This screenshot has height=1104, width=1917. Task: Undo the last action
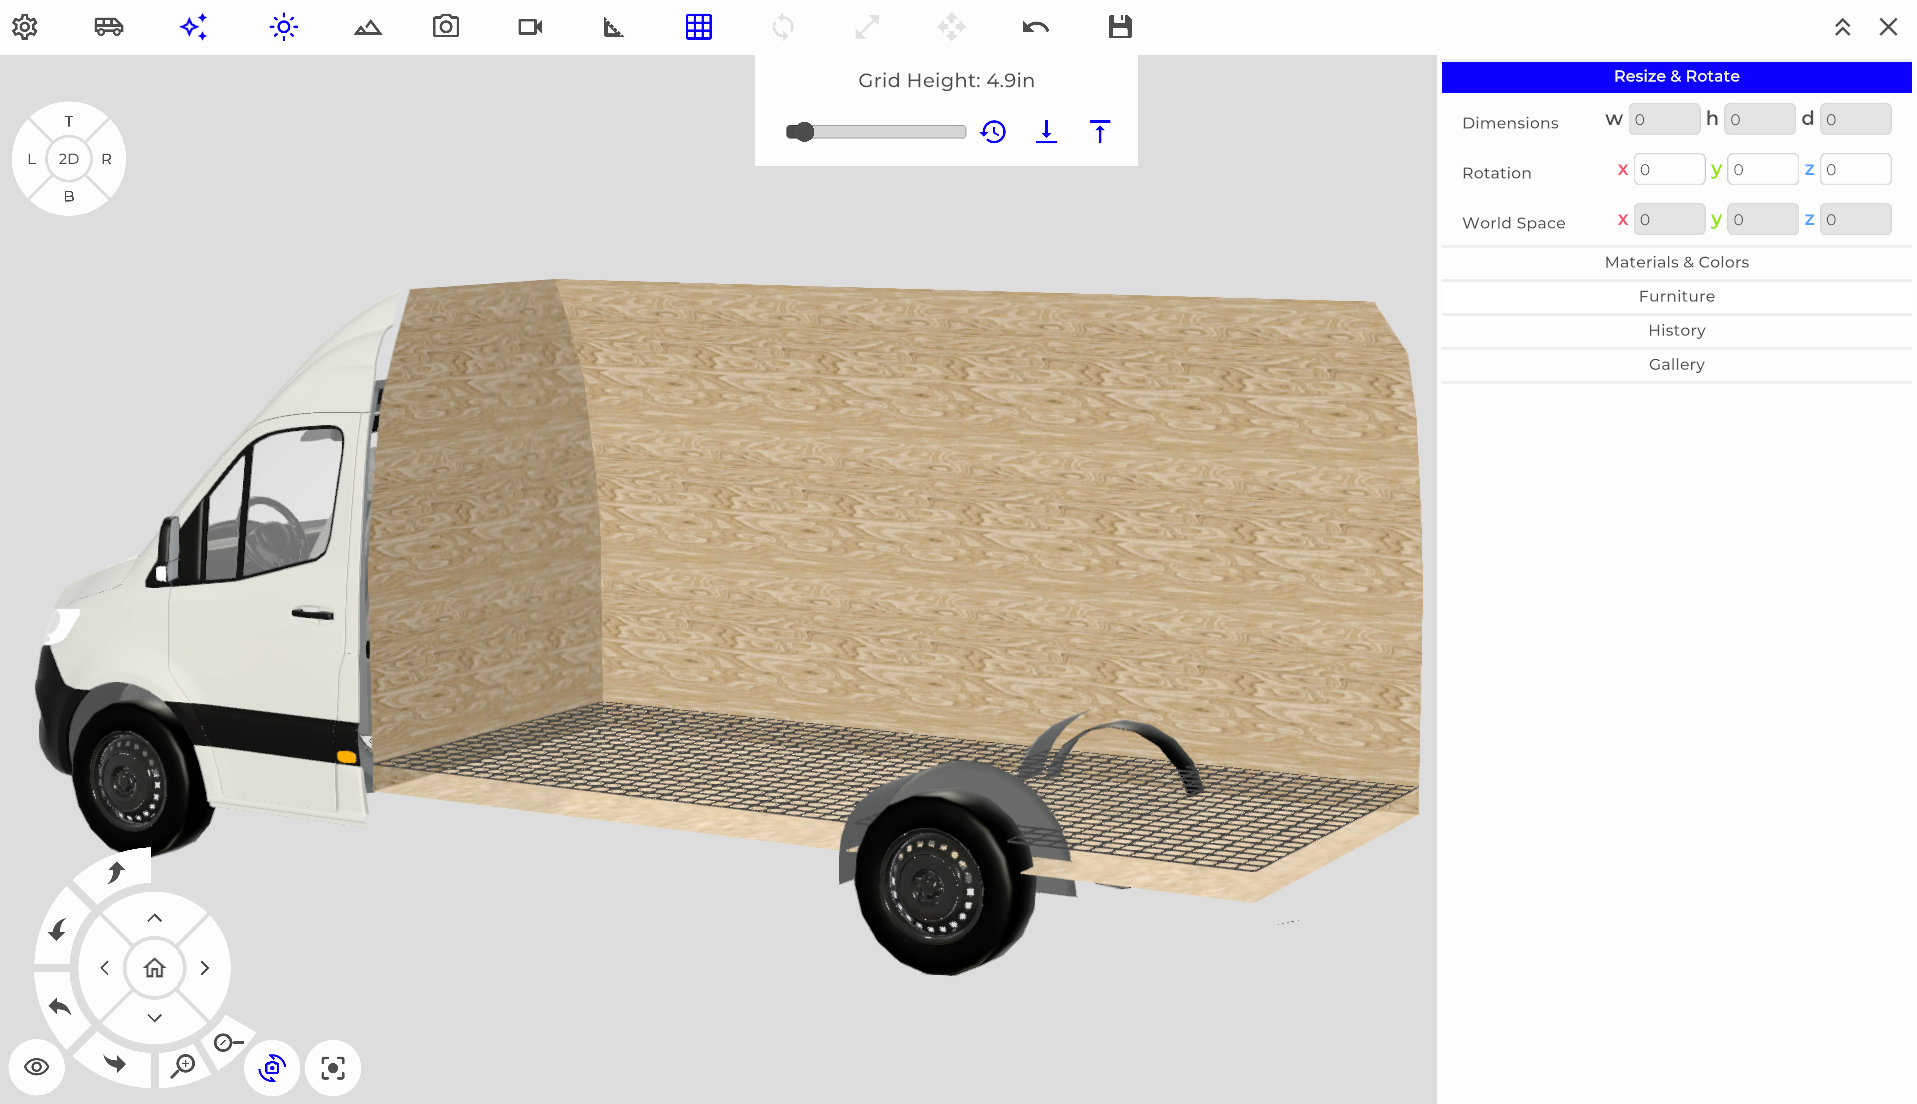tap(1036, 27)
